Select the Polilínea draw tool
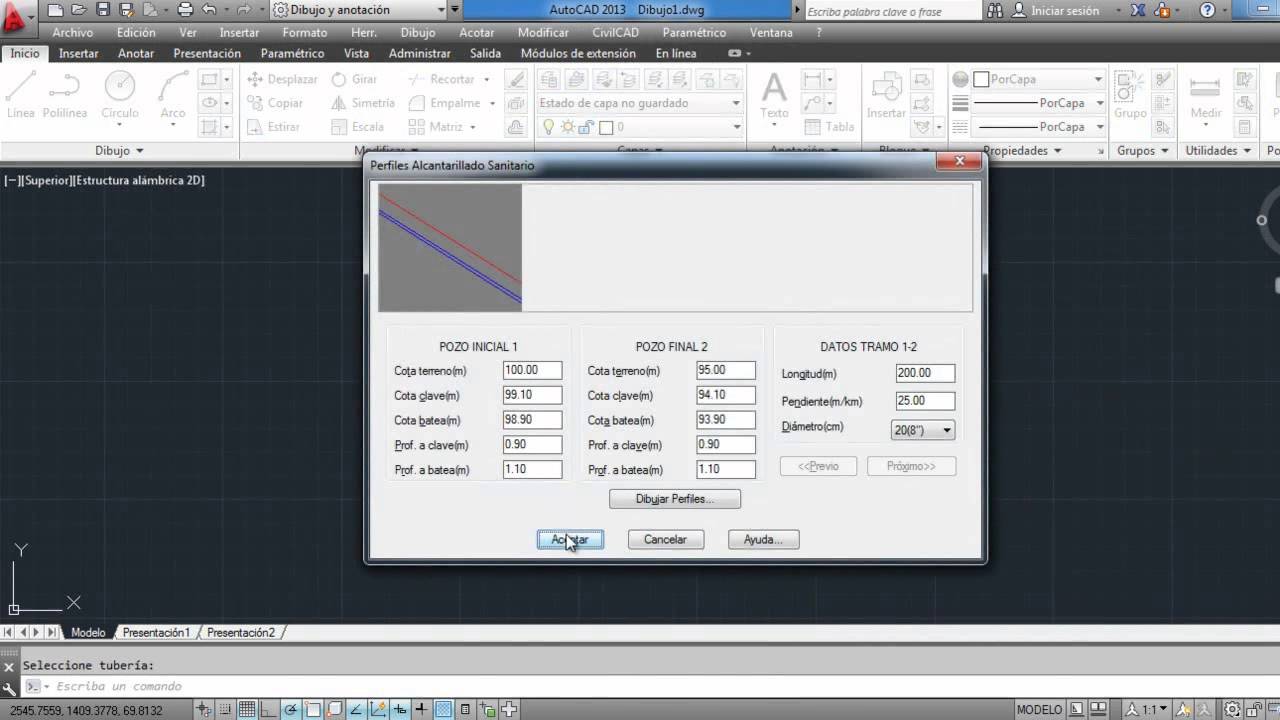Image resolution: width=1280 pixels, height=720 pixels. click(65, 96)
